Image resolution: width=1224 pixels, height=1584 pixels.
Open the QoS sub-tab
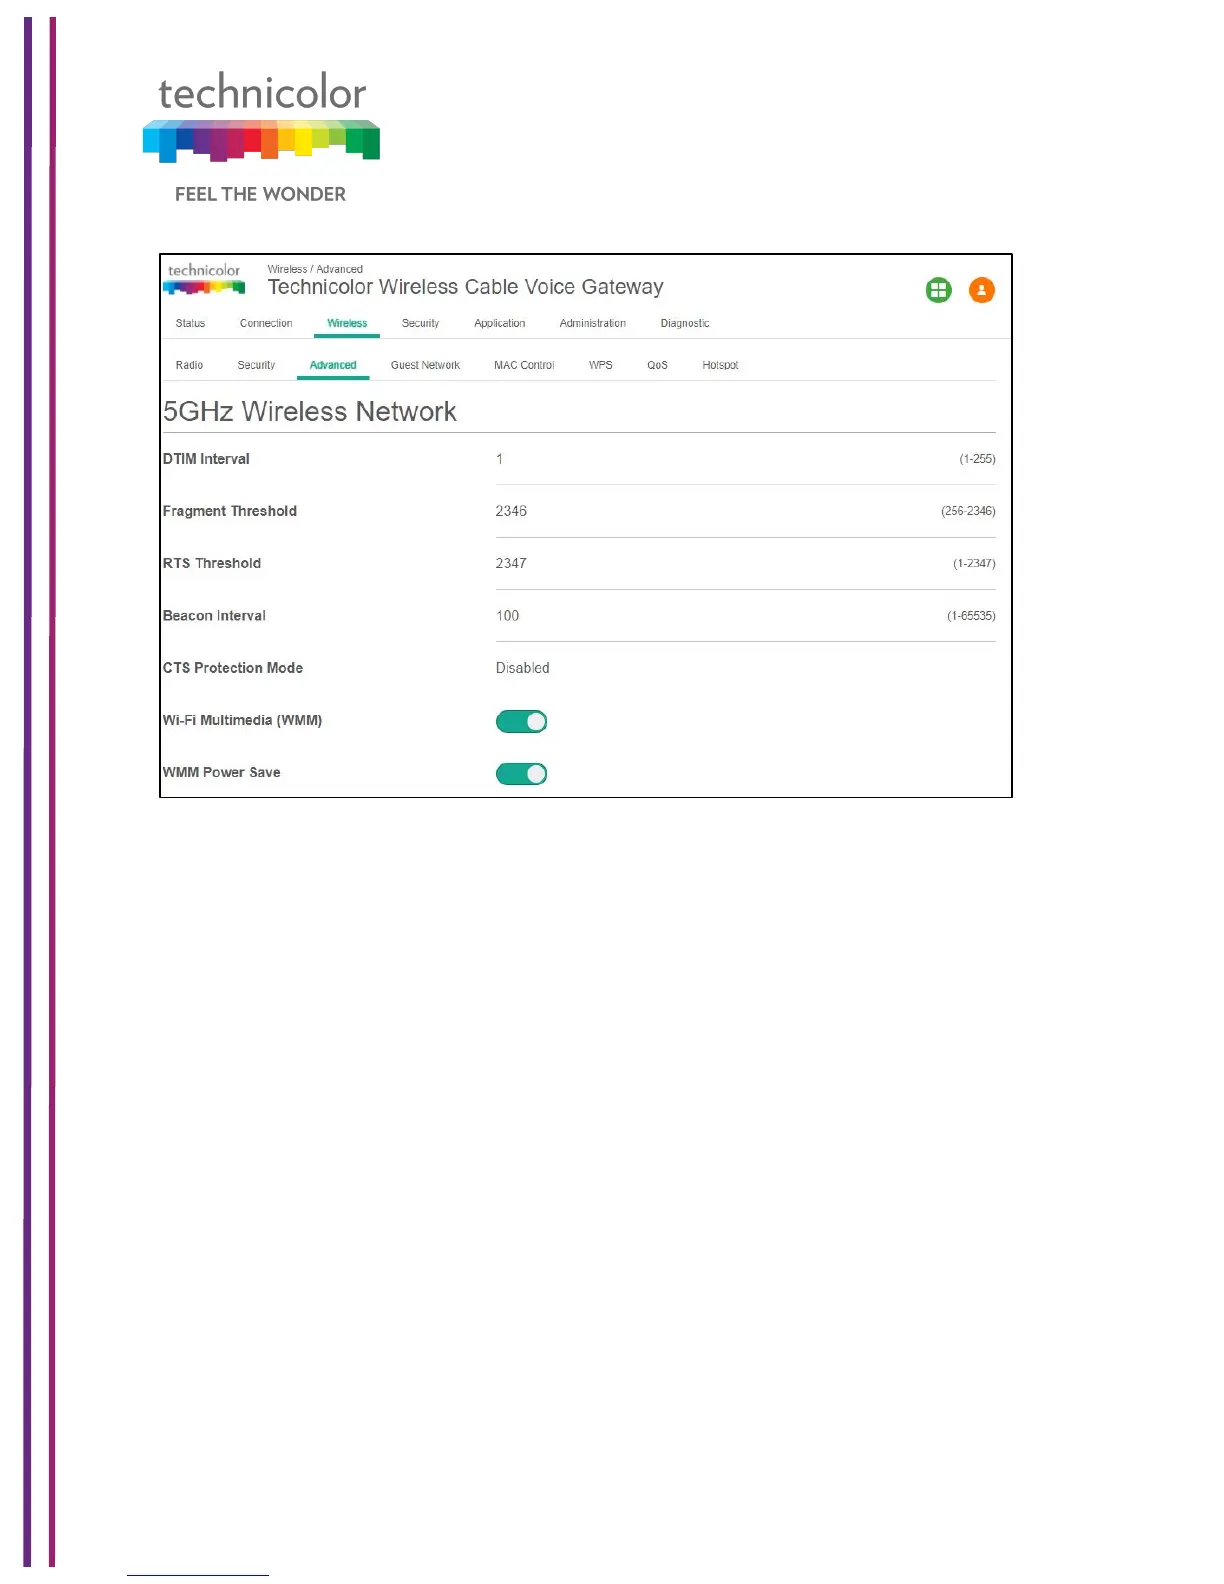[657, 365]
